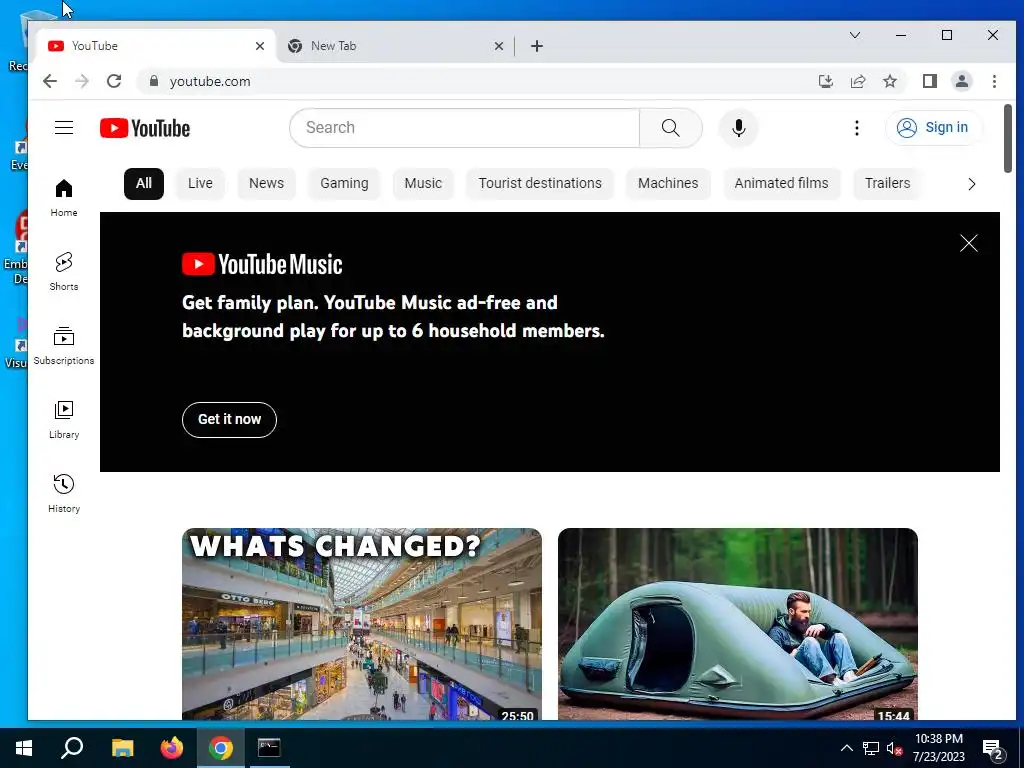1024x768 pixels.
Task: Click the youtube.com address bar
Action: coord(477,81)
